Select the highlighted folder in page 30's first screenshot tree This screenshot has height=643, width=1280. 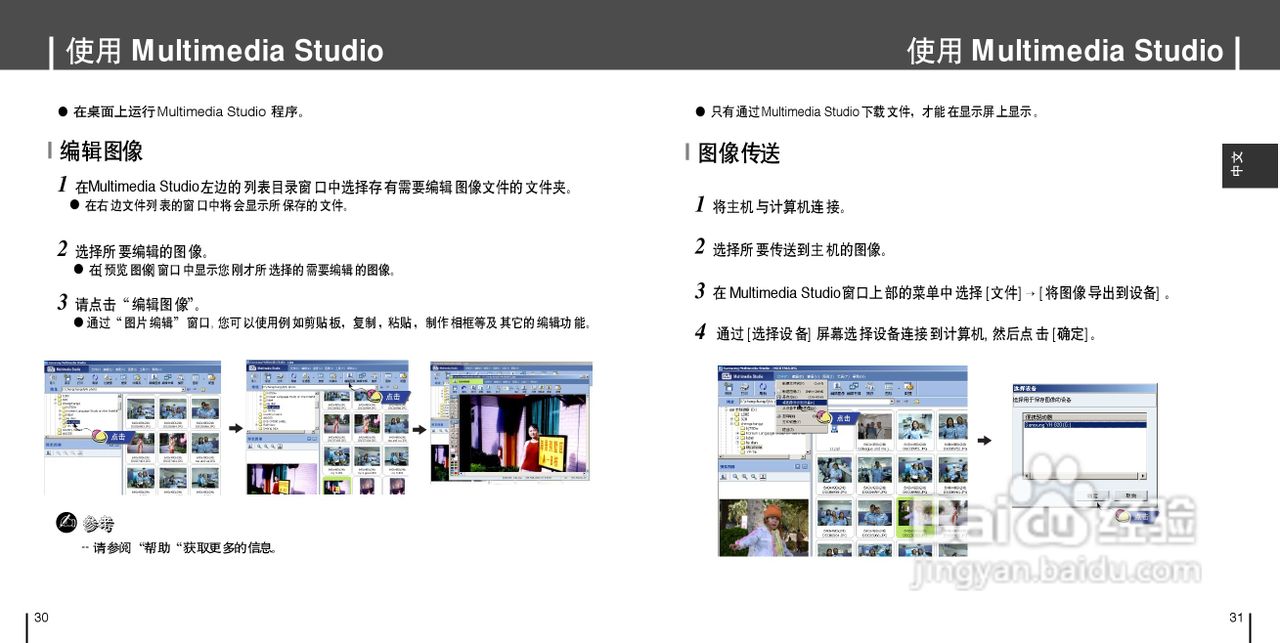[73, 422]
